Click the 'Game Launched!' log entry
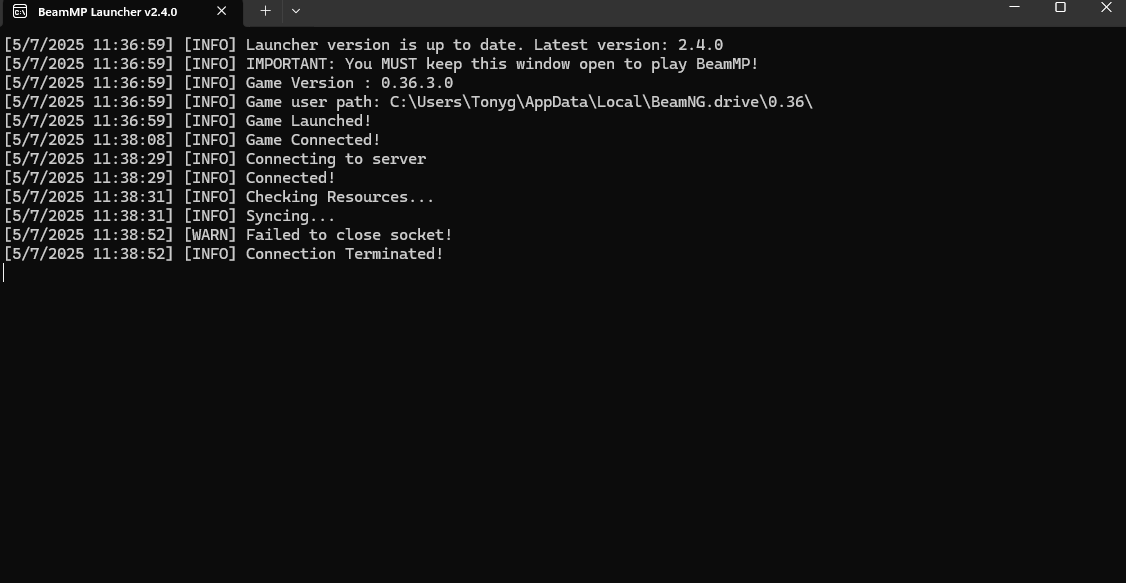This screenshot has height=583, width=1126. (309, 121)
